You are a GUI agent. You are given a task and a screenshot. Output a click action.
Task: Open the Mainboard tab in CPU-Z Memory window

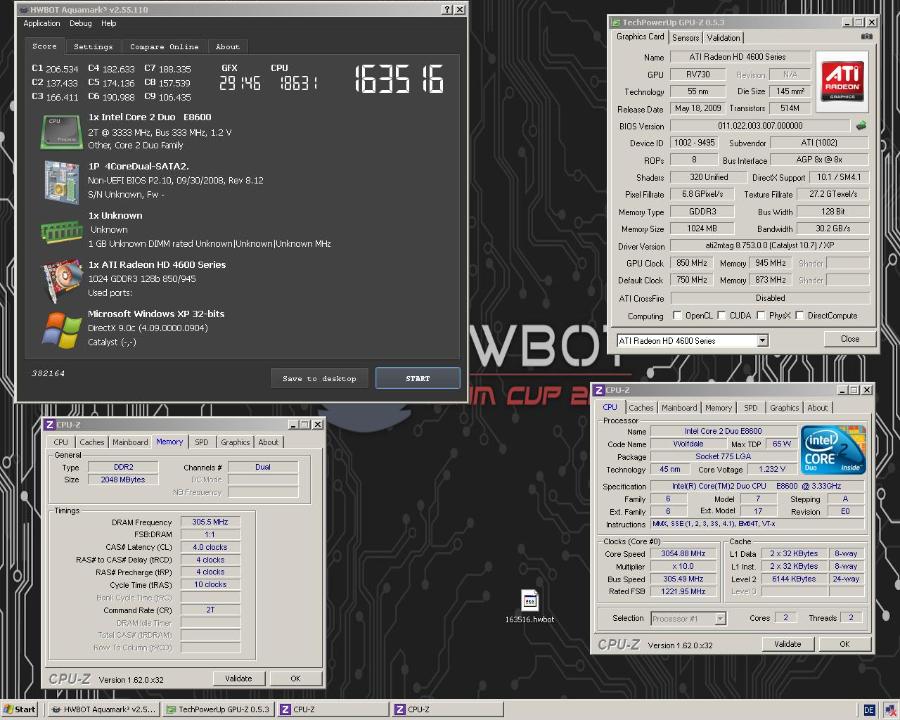130,442
